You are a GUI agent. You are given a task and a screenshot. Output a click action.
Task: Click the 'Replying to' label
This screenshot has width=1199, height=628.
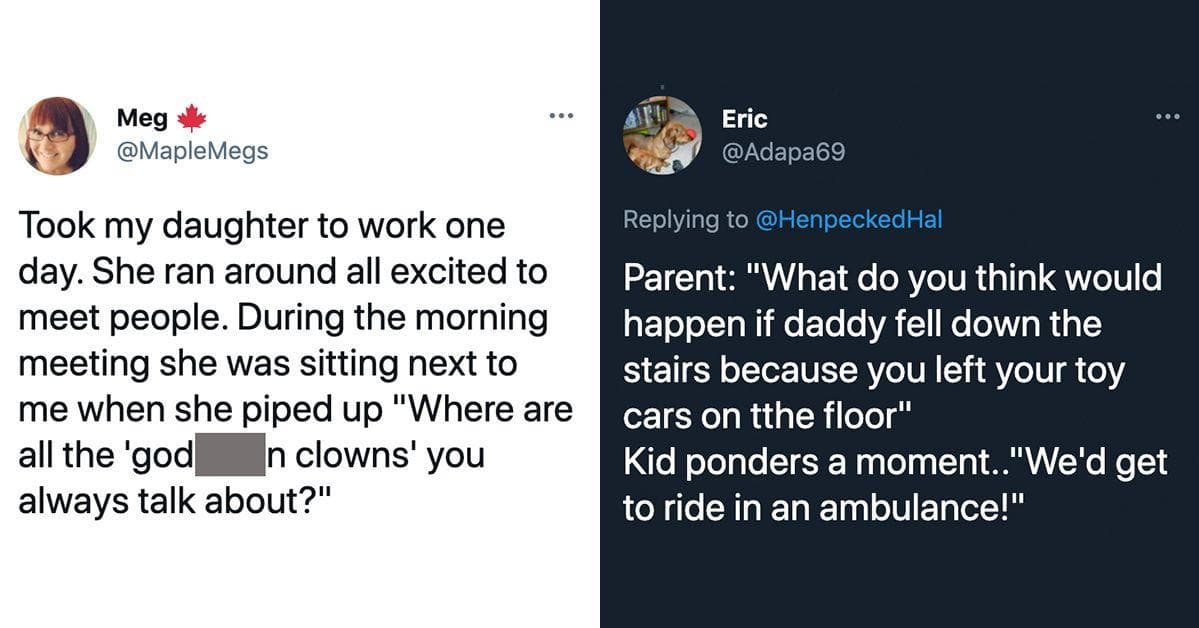click(684, 220)
